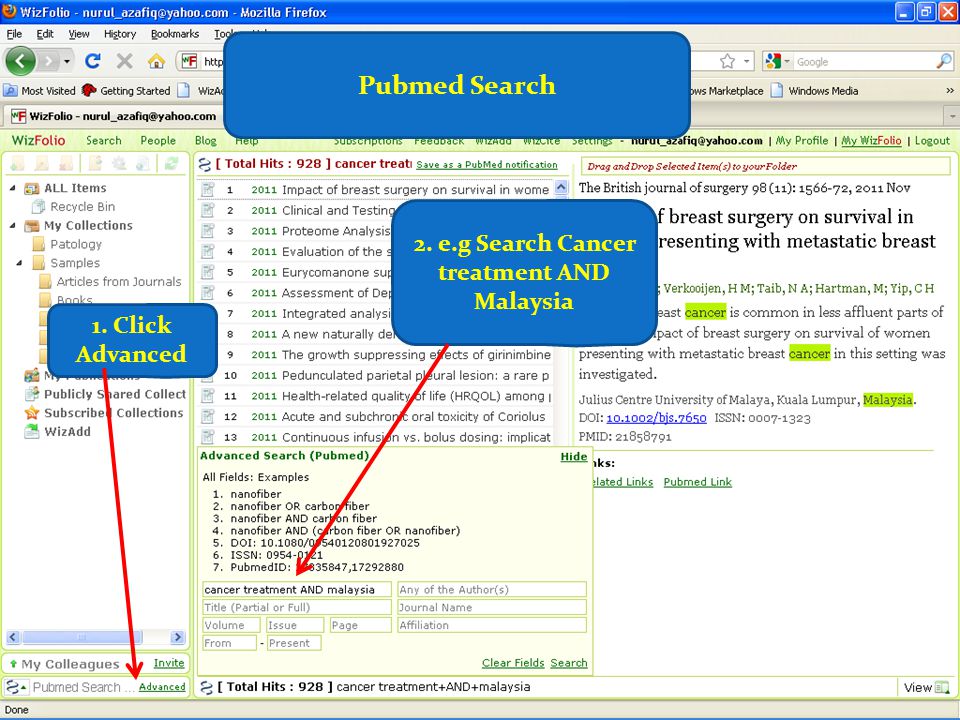Collapse the Samples folder node
960x720 pixels.
pos(19,263)
